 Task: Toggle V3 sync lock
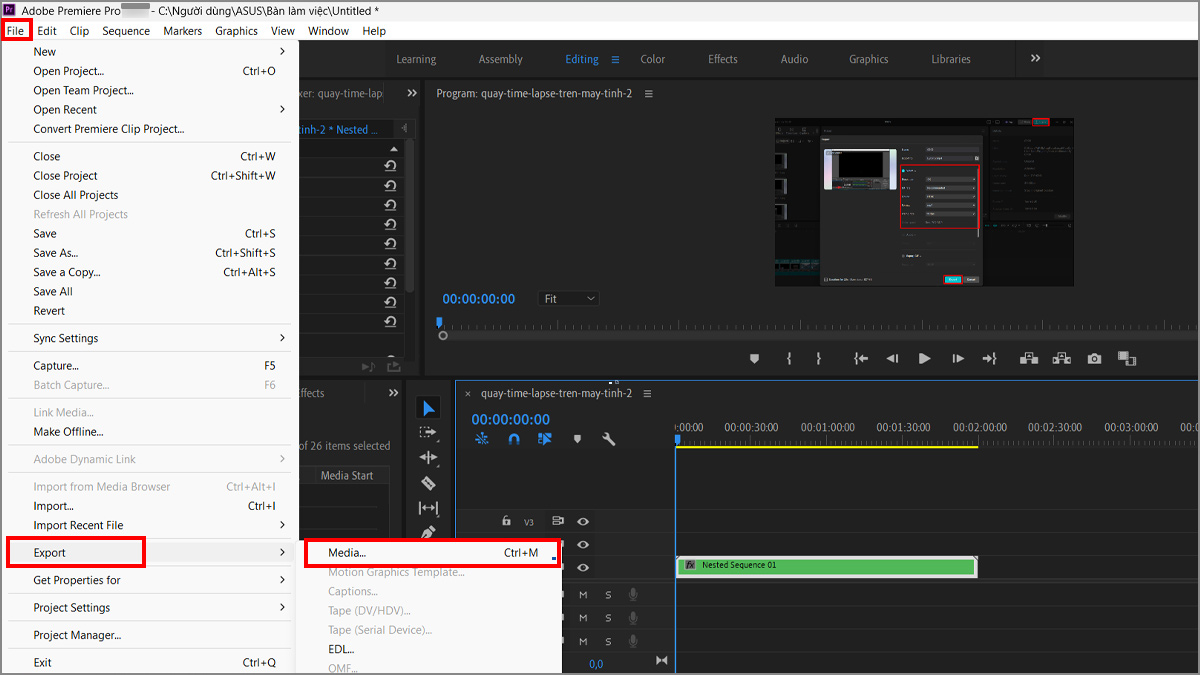558,521
